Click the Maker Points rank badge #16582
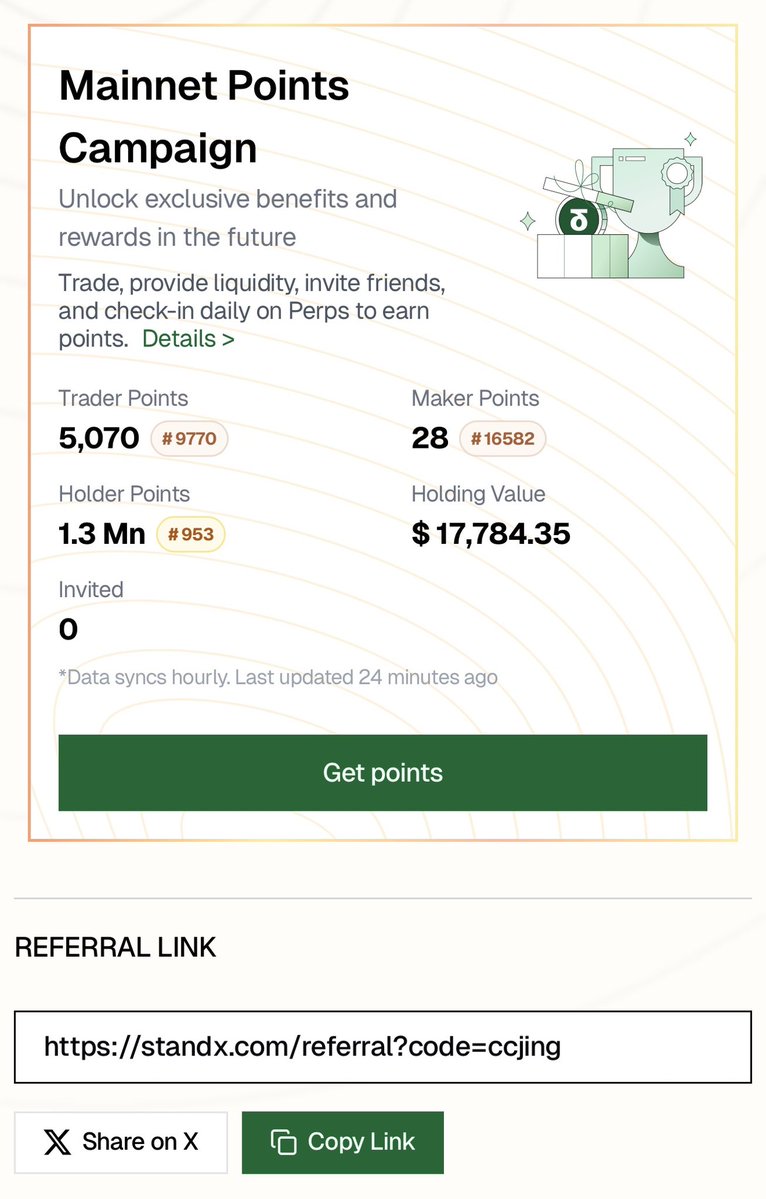Image resolution: width=766 pixels, height=1199 pixels. [x=502, y=439]
